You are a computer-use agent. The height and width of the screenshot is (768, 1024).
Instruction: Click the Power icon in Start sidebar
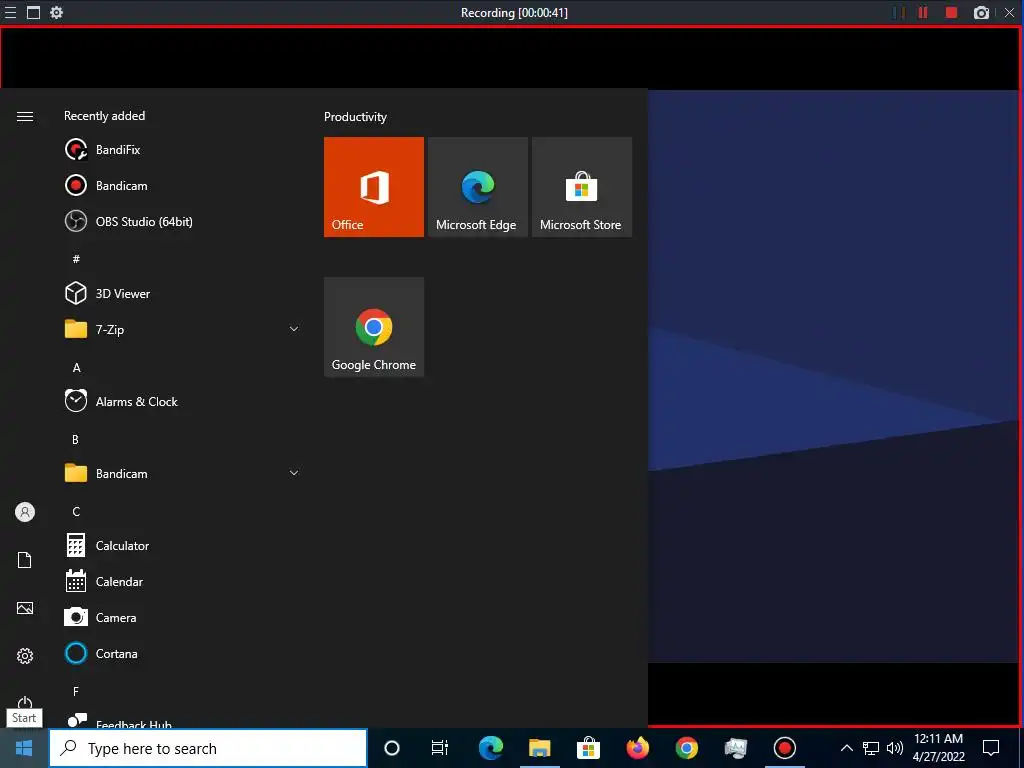click(x=25, y=703)
